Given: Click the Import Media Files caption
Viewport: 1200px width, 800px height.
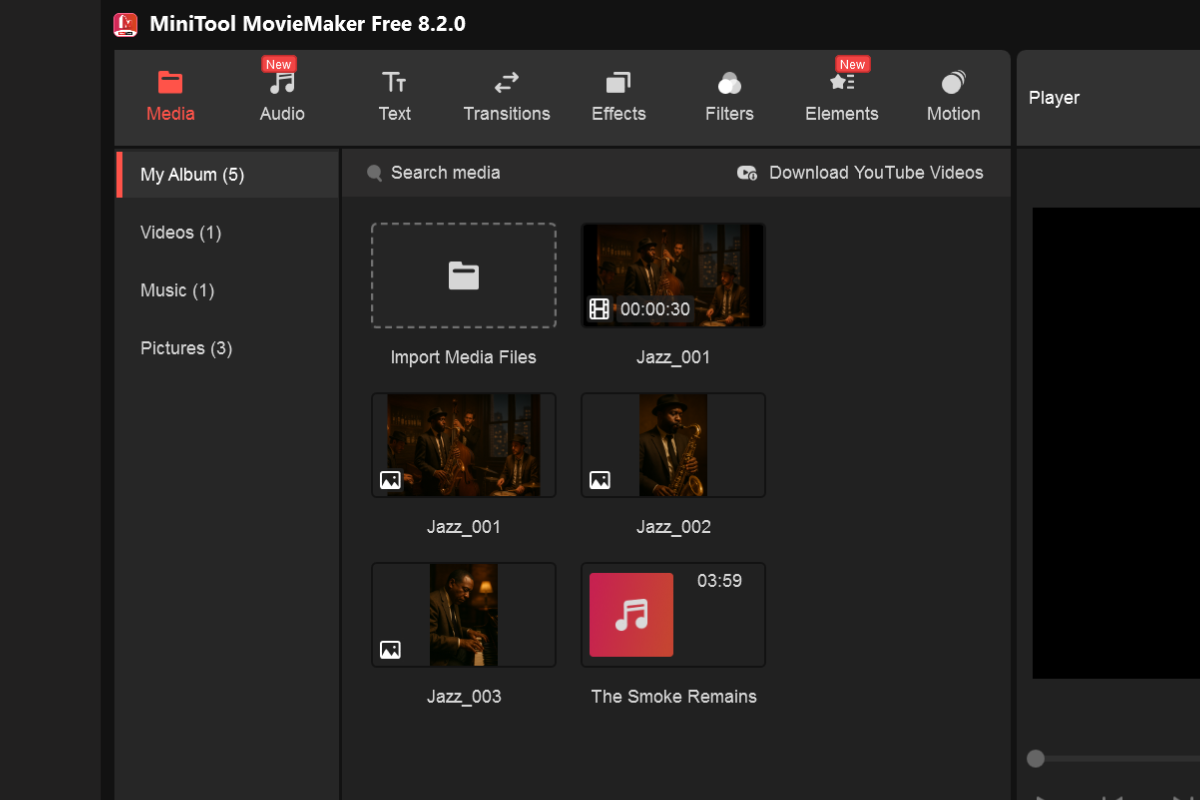Looking at the screenshot, I should 464,357.
